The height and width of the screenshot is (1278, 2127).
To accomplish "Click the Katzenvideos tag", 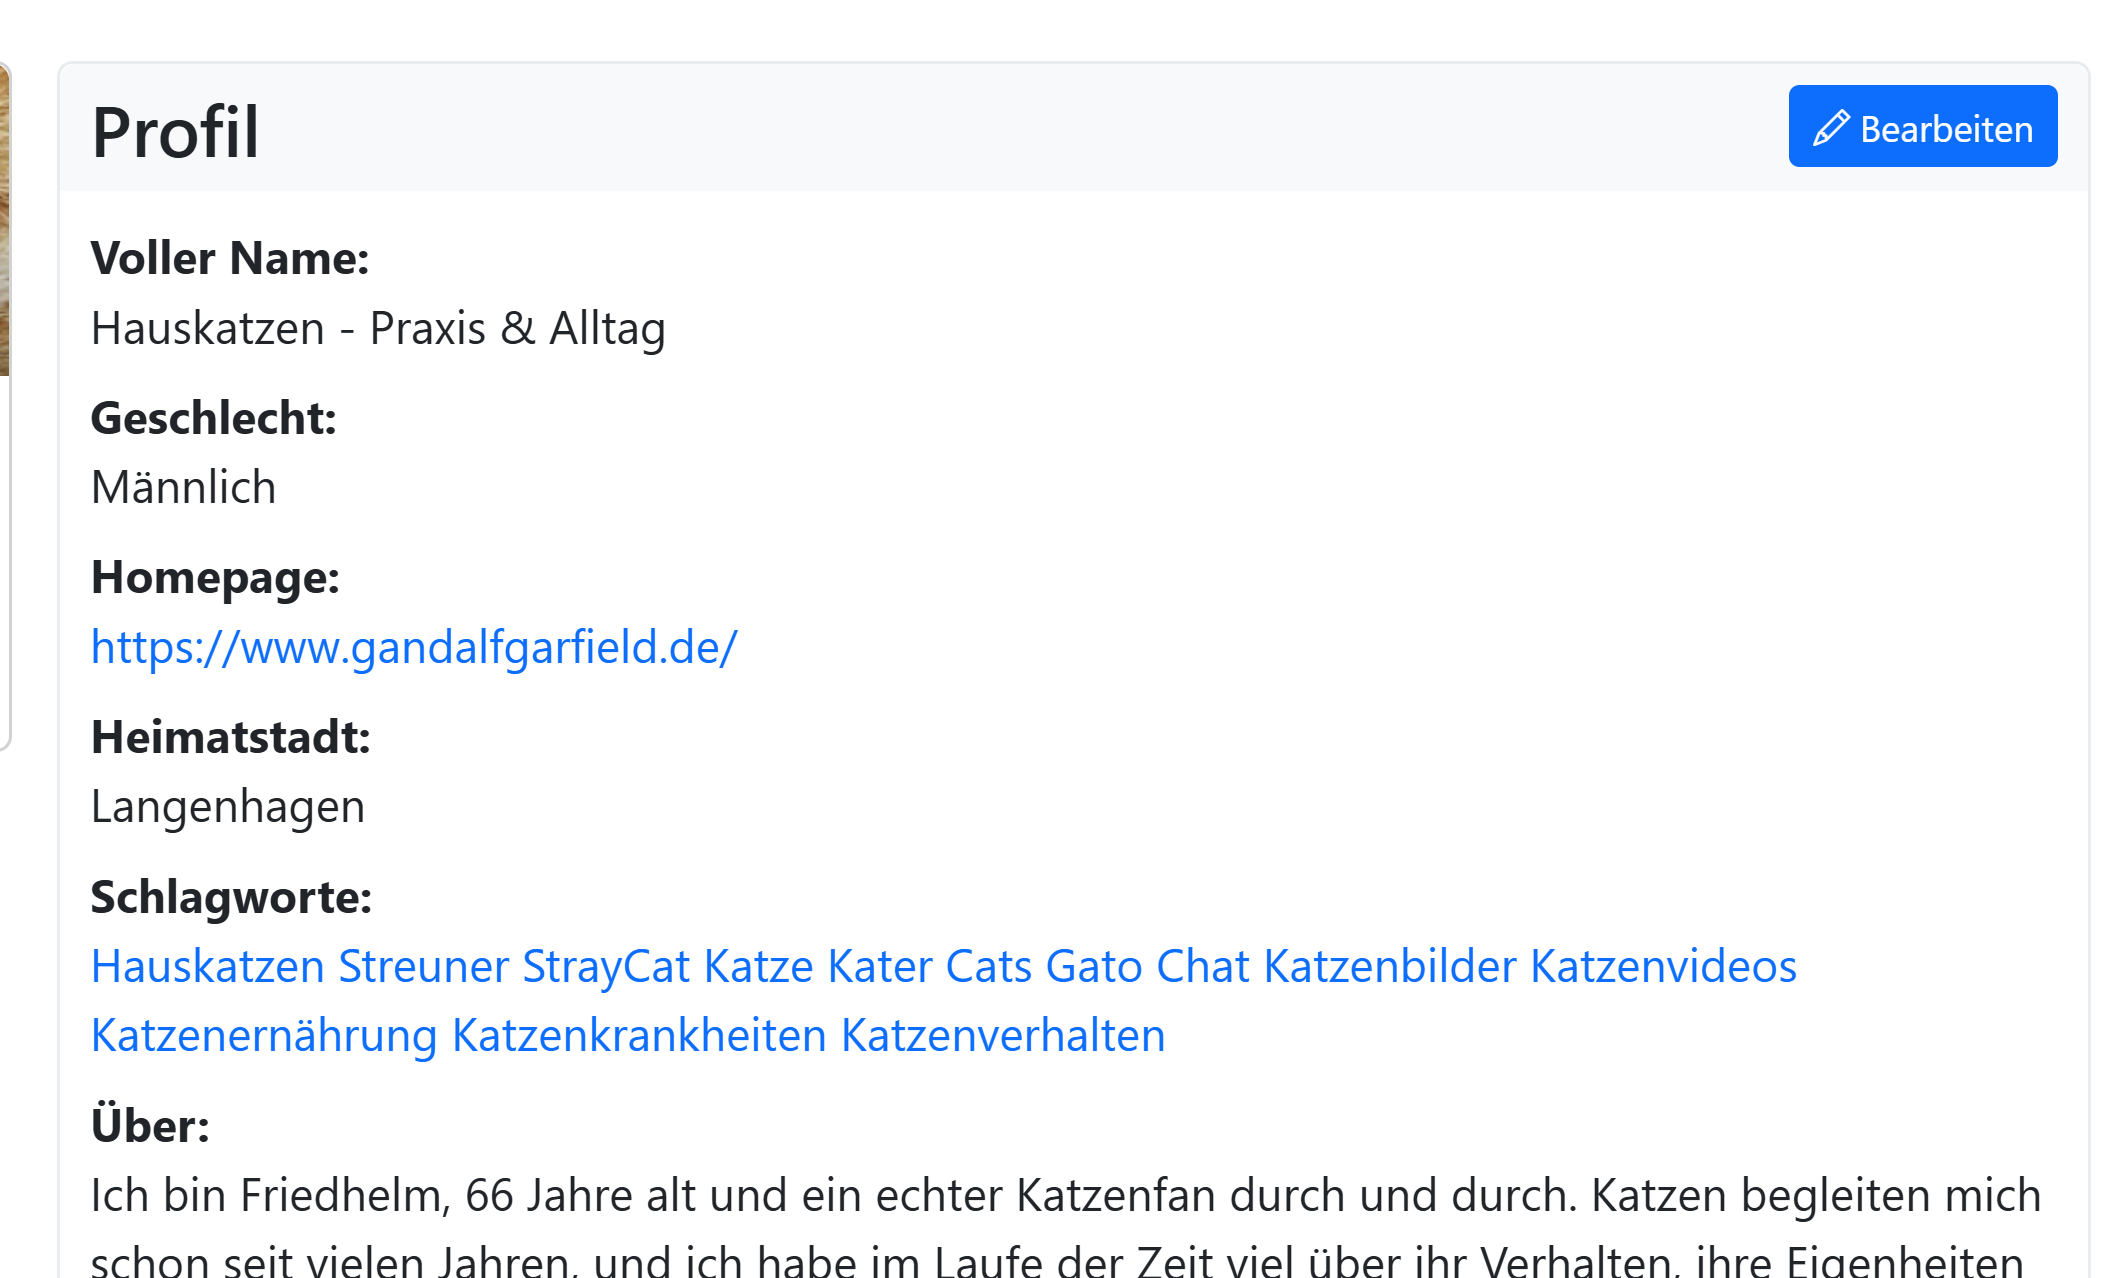I will tap(1664, 966).
